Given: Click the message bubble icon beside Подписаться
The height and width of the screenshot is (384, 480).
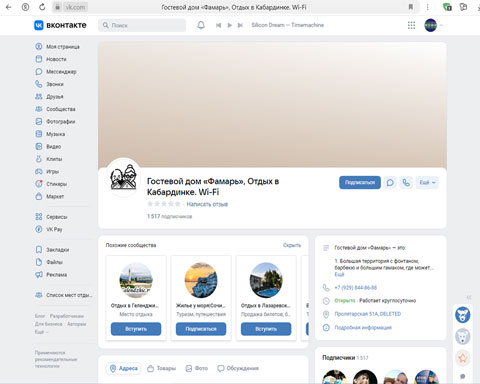Looking at the screenshot, I should tap(390, 183).
